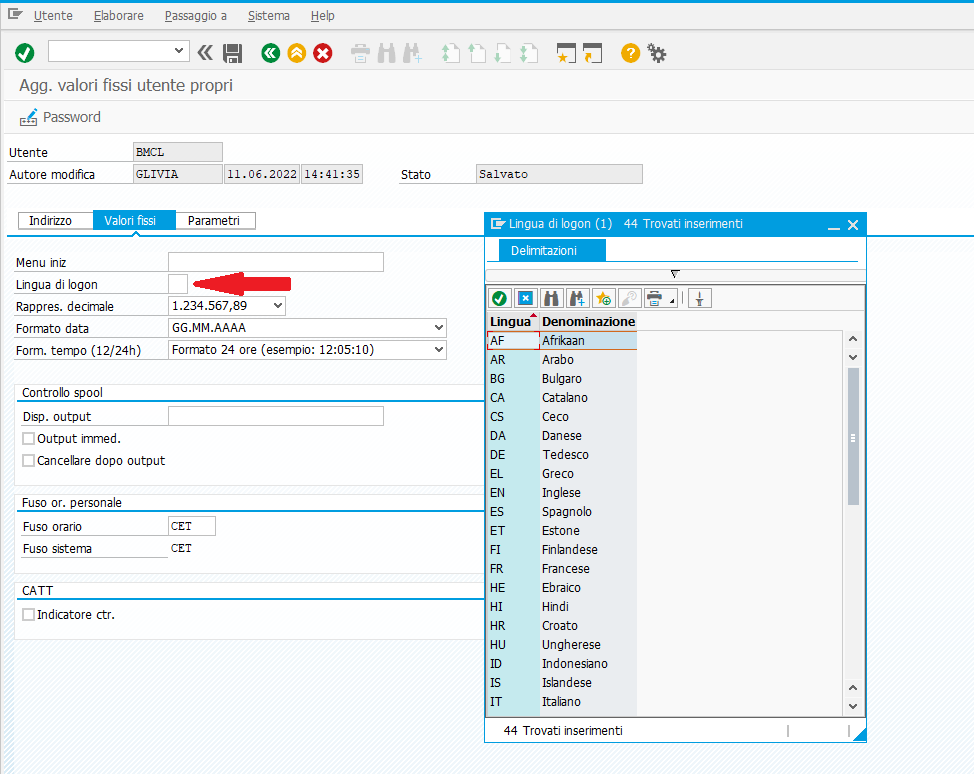Click Add to personal list star icon
Viewport: 974px width, 774px height.
click(x=603, y=299)
